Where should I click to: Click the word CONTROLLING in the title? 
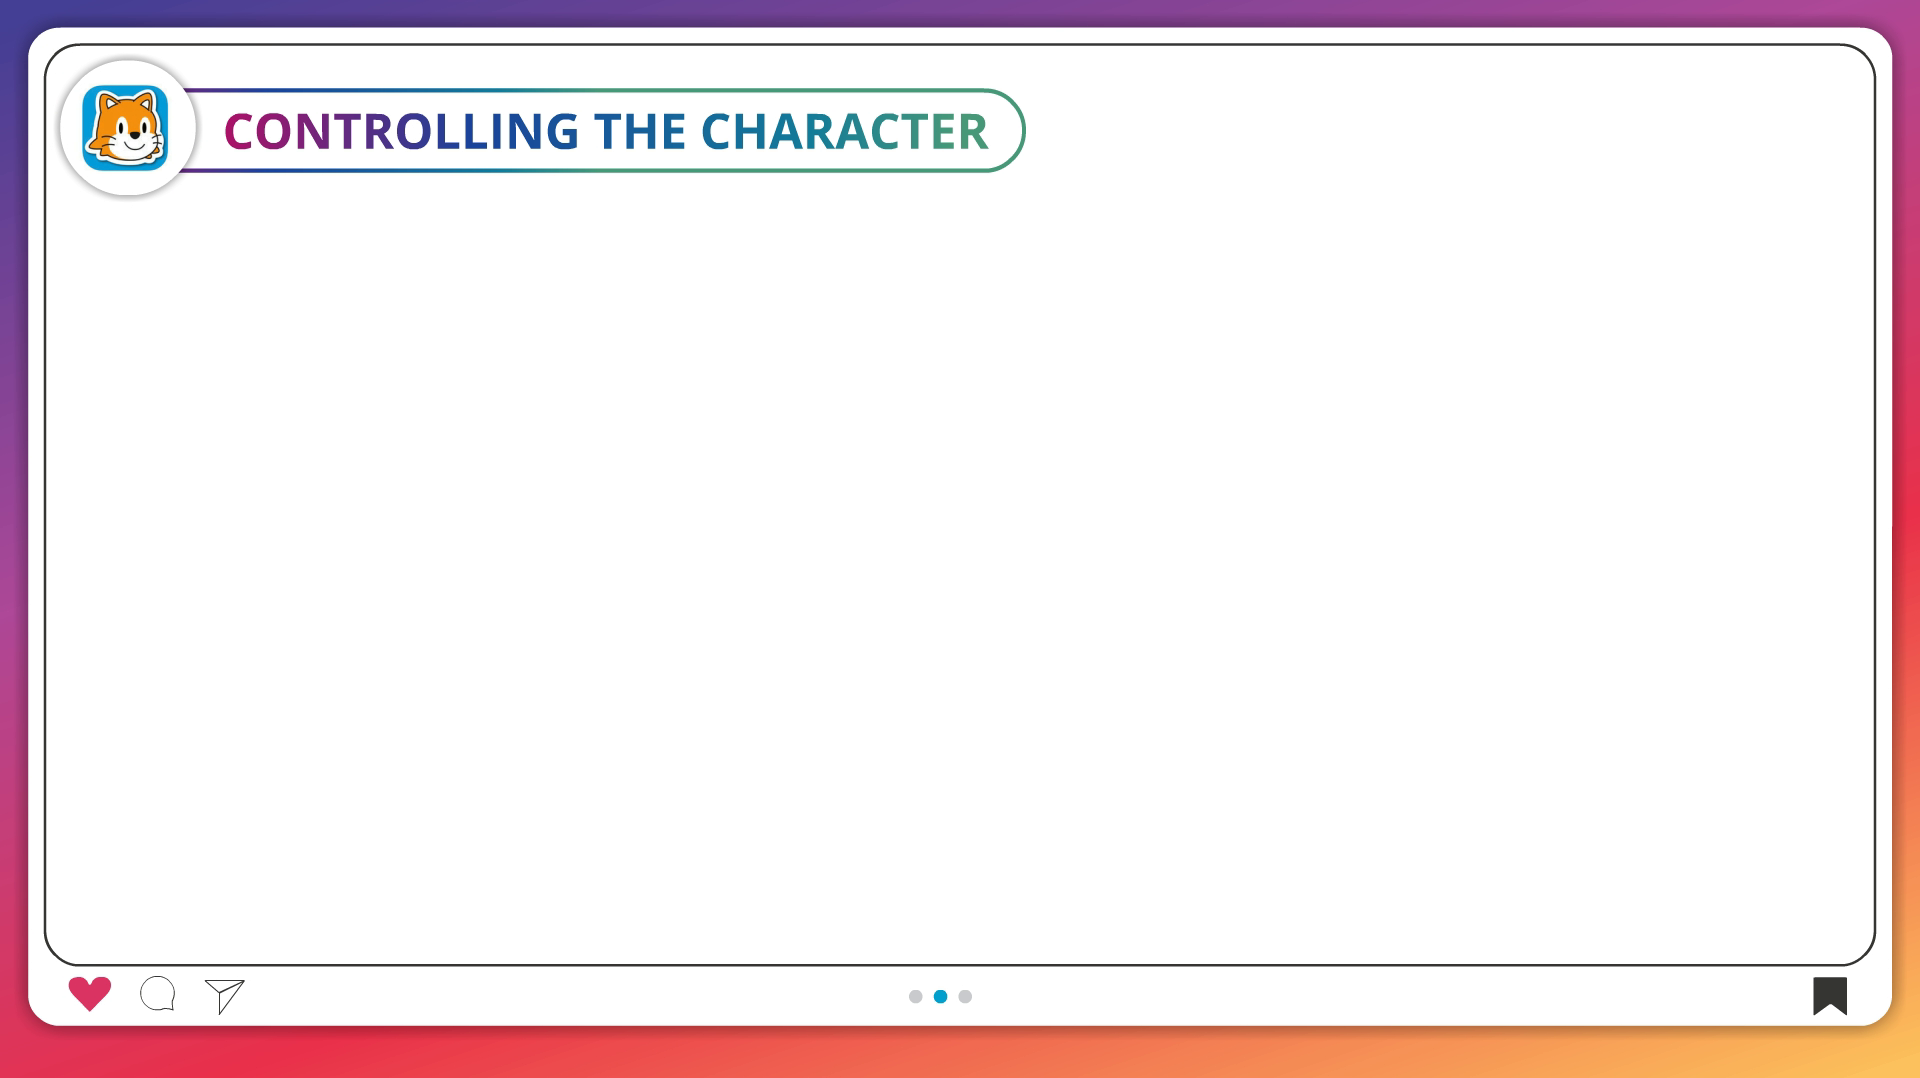click(x=401, y=131)
